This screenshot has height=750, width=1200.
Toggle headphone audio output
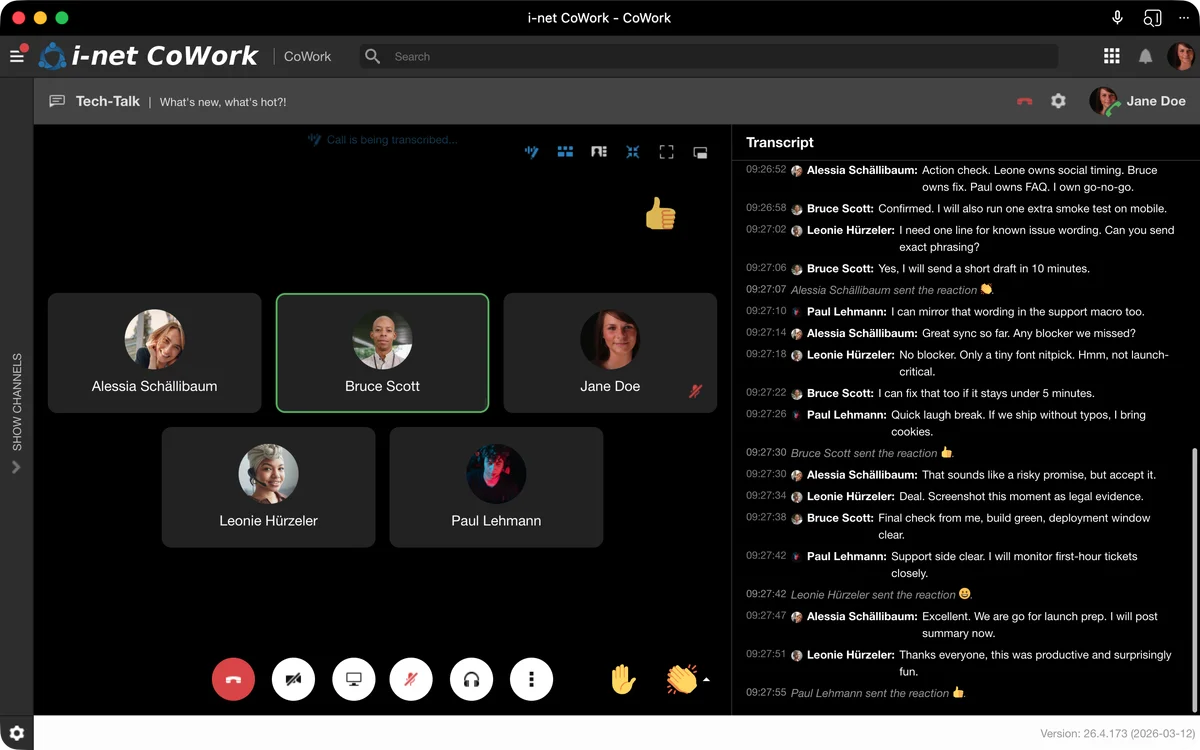pos(471,679)
